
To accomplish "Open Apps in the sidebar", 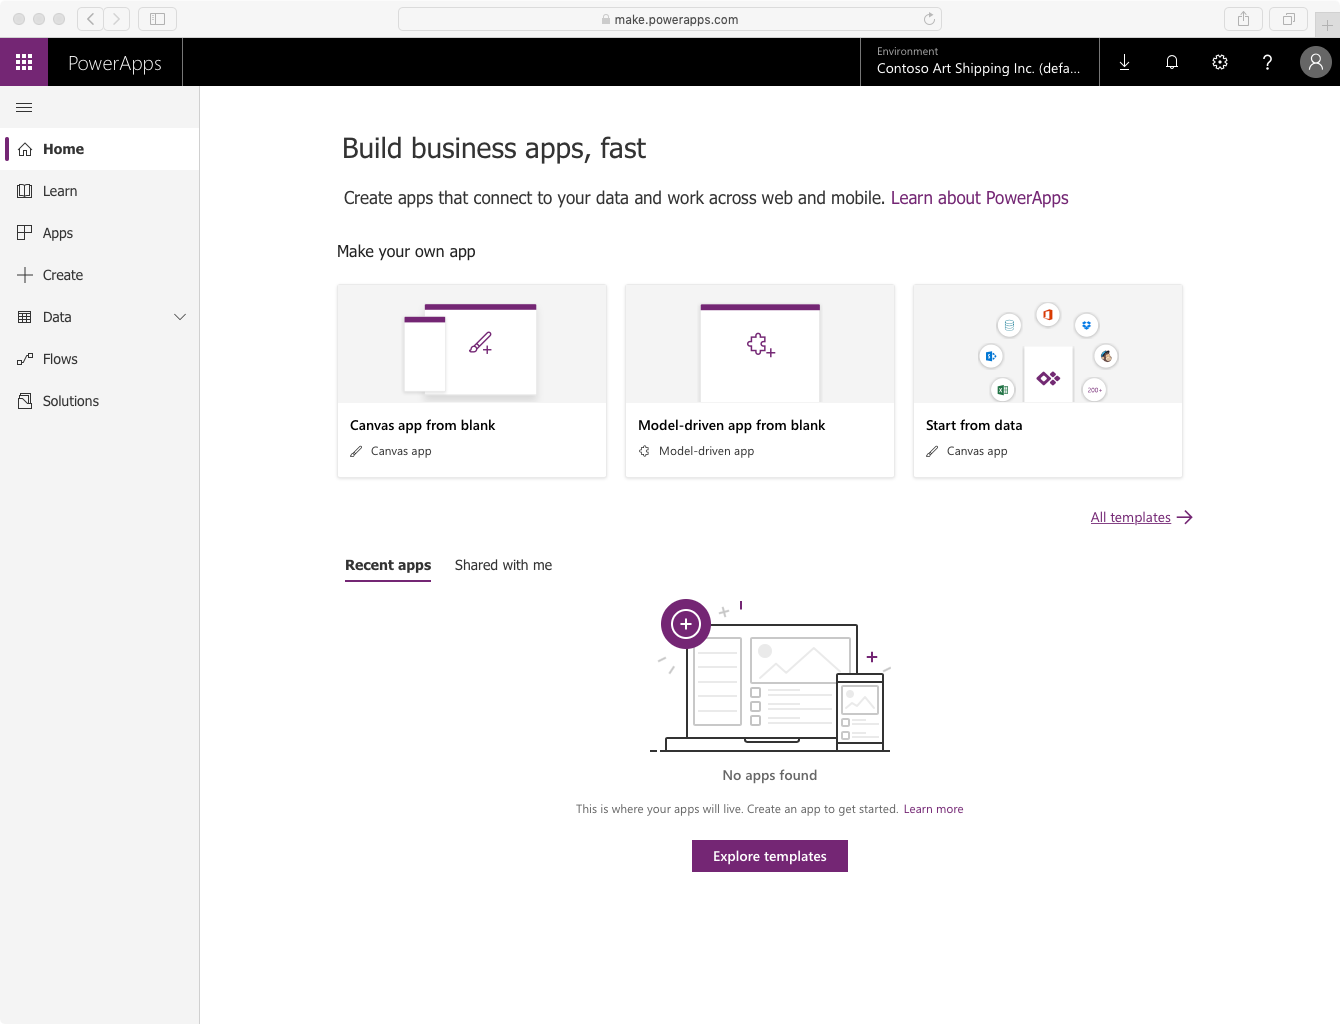I will pyautogui.click(x=100, y=233).
